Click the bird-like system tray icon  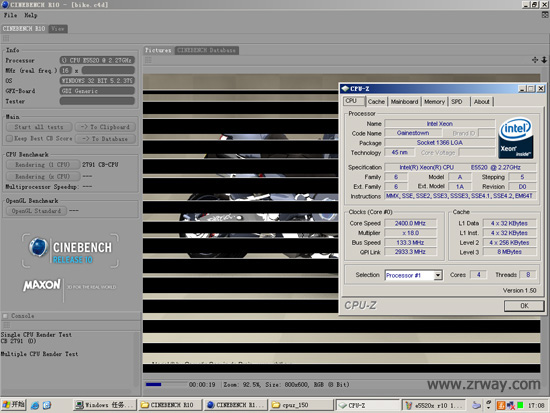[x=476, y=405]
